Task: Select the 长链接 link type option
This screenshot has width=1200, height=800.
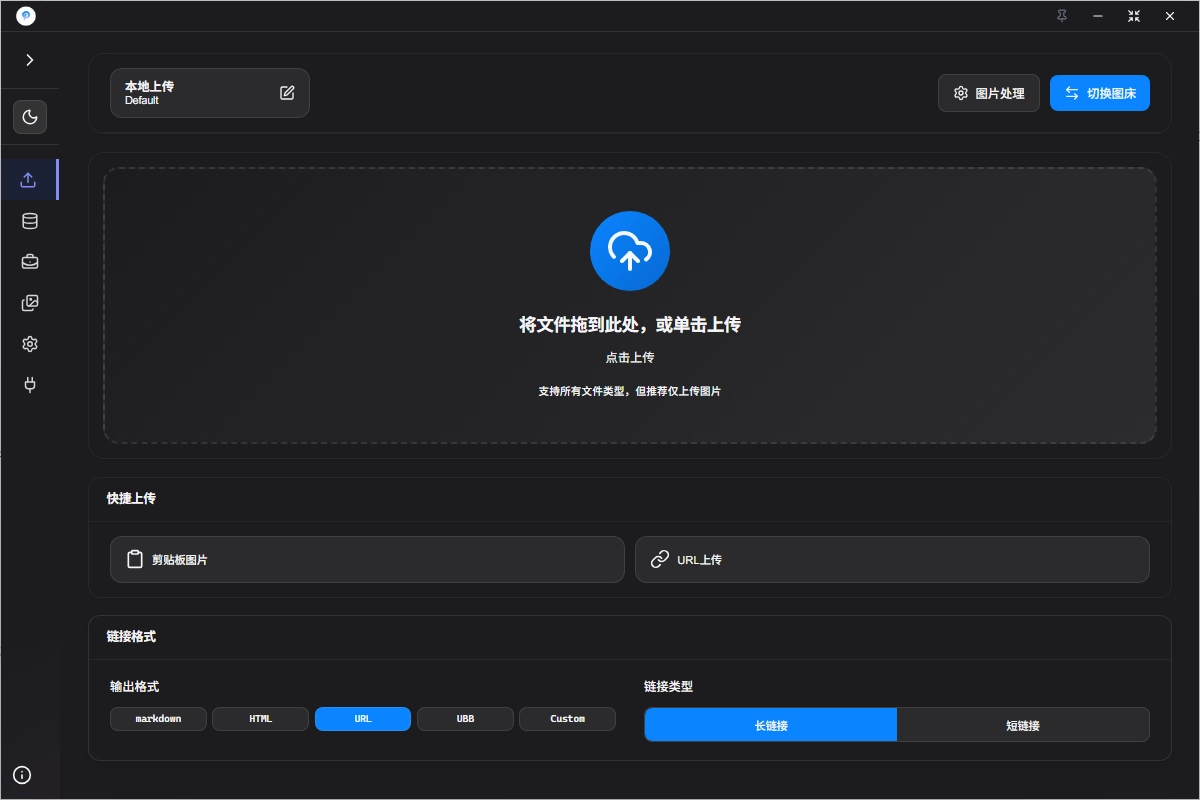Action: [x=770, y=724]
